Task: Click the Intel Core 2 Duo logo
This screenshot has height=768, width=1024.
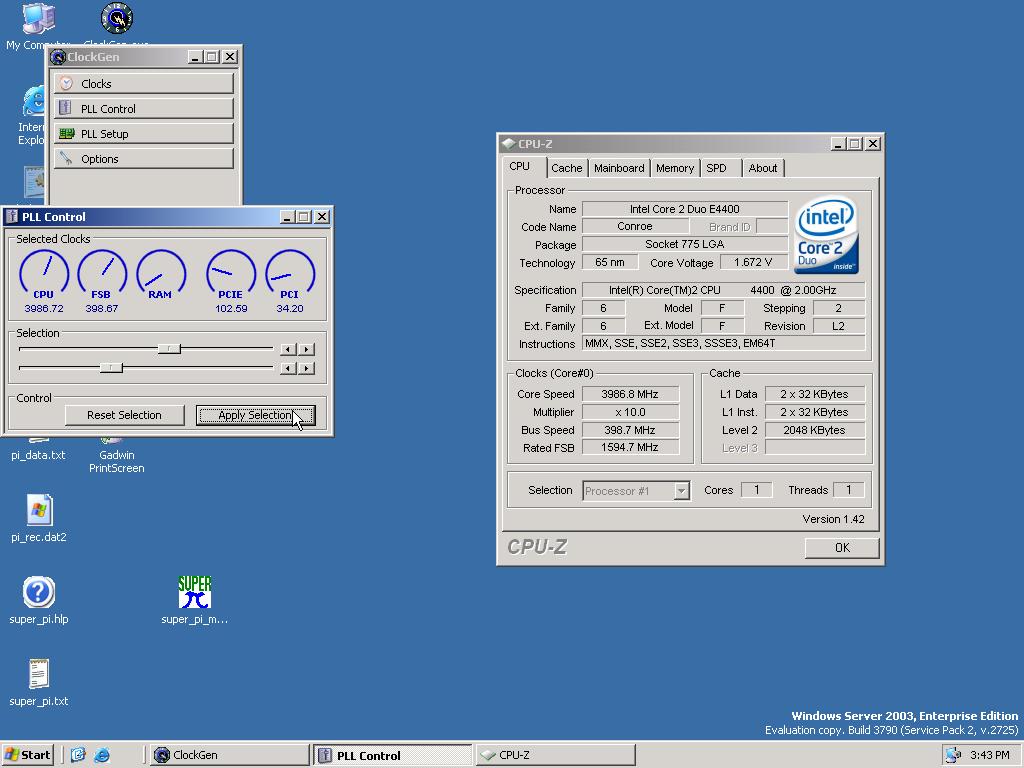Action: click(x=826, y=235)
